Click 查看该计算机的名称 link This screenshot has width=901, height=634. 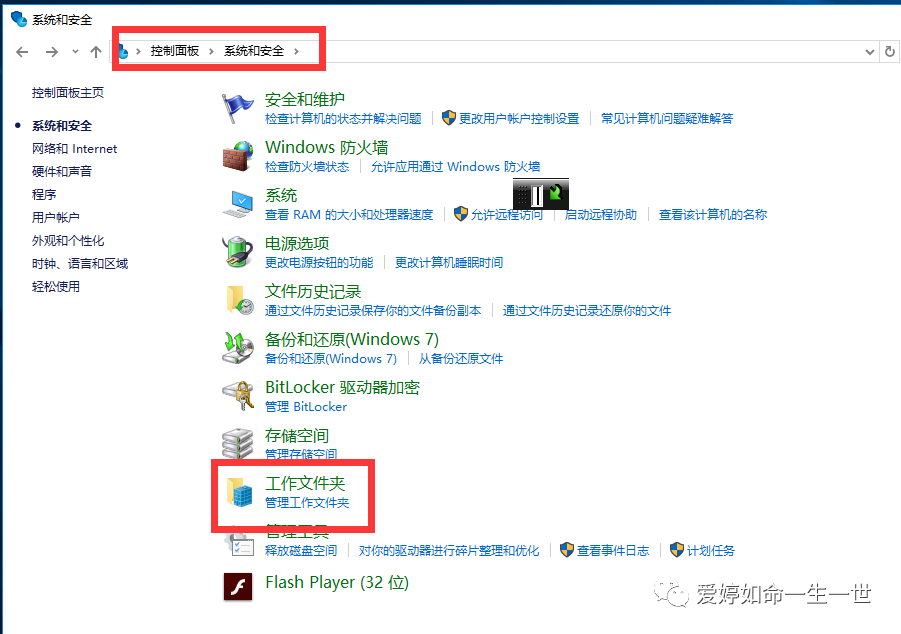click(713, 214)
